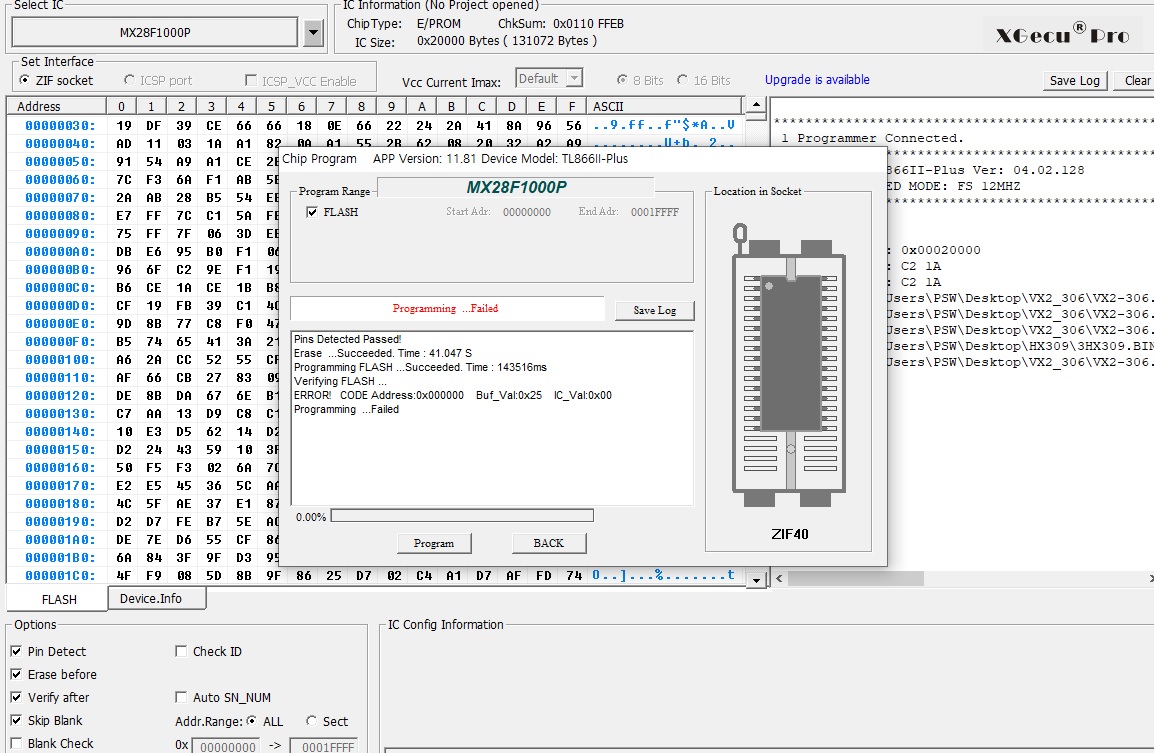Enable the Check ID checkbox
Image resolution: width=1154 pixels, height=753 pixels.
pos(181,652)
